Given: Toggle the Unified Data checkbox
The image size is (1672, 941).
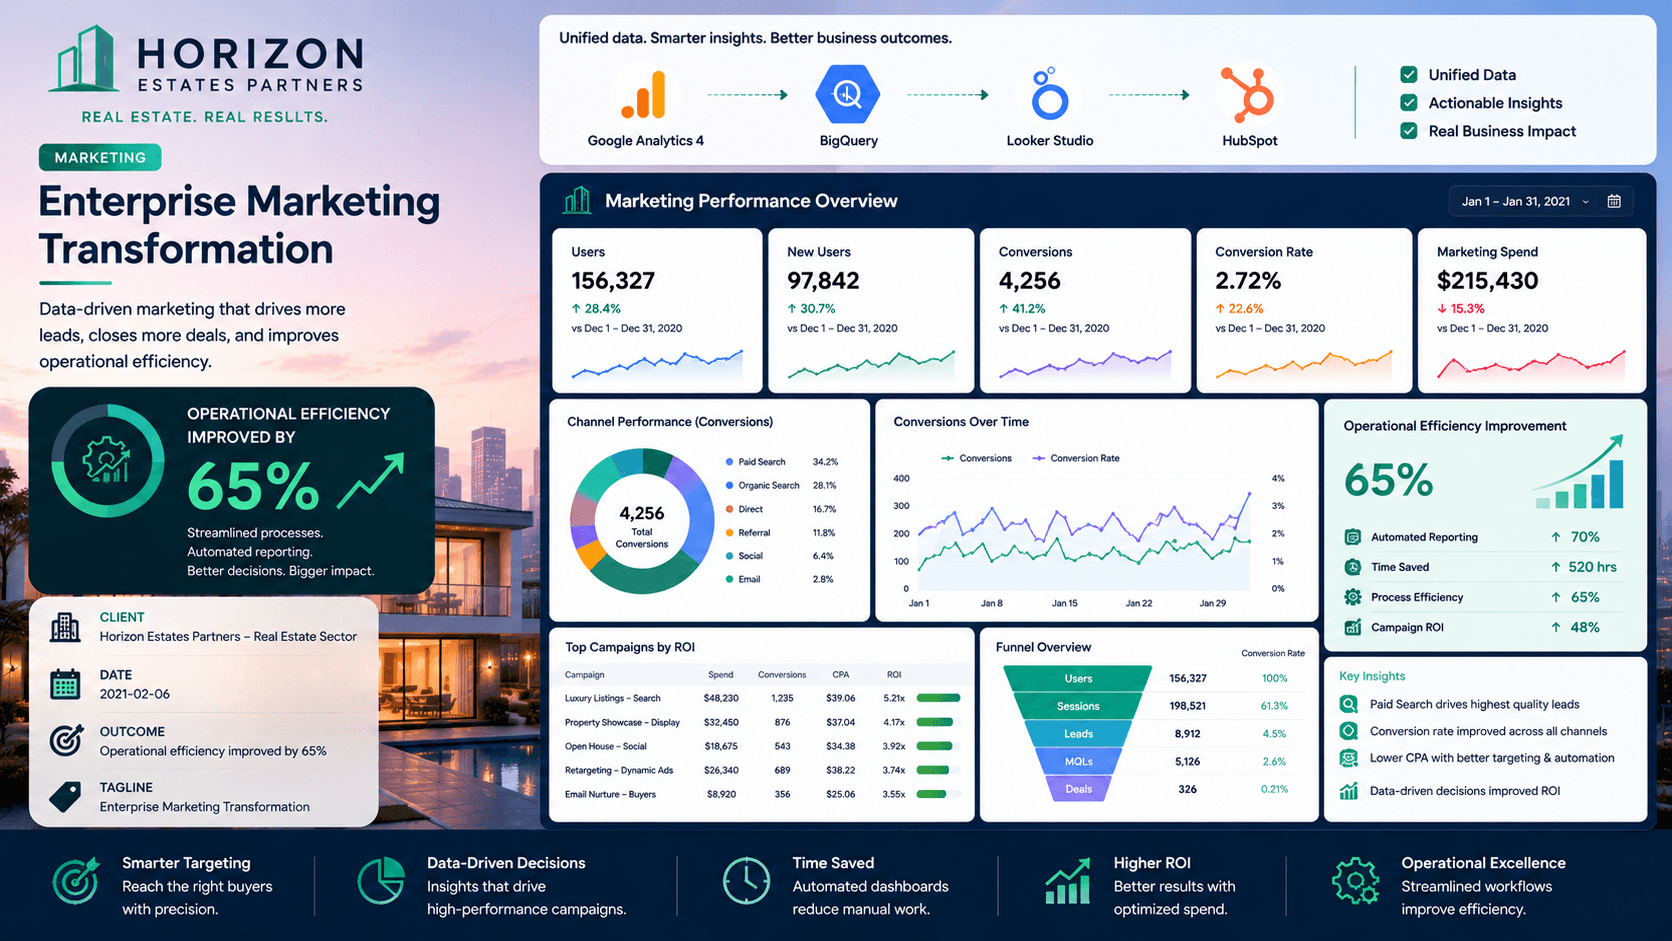Looking at the screenshot, I should 1409,74.
